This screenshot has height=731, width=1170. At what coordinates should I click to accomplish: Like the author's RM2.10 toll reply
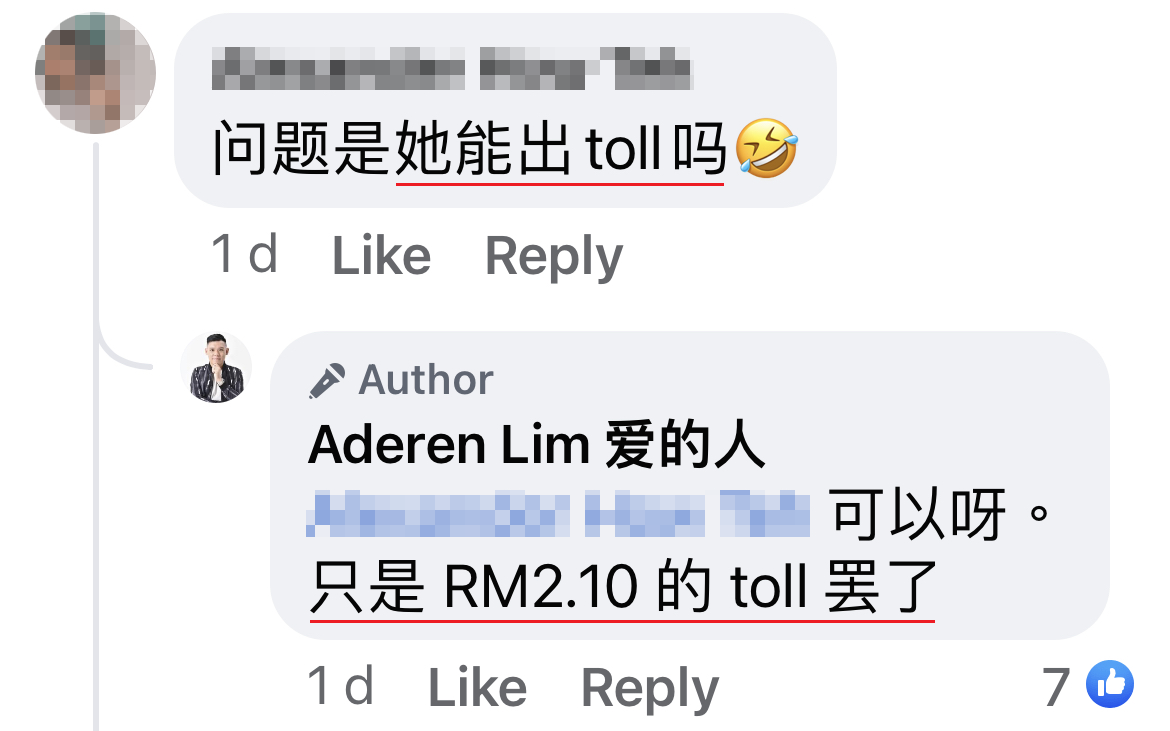(478, 687)
